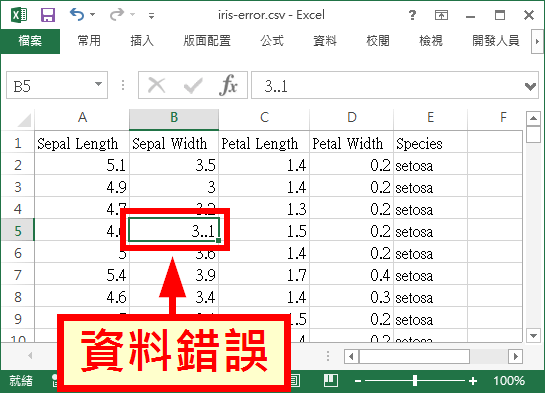Cancel cell entry with the X icon
The image size is (545, 393).
156,85
